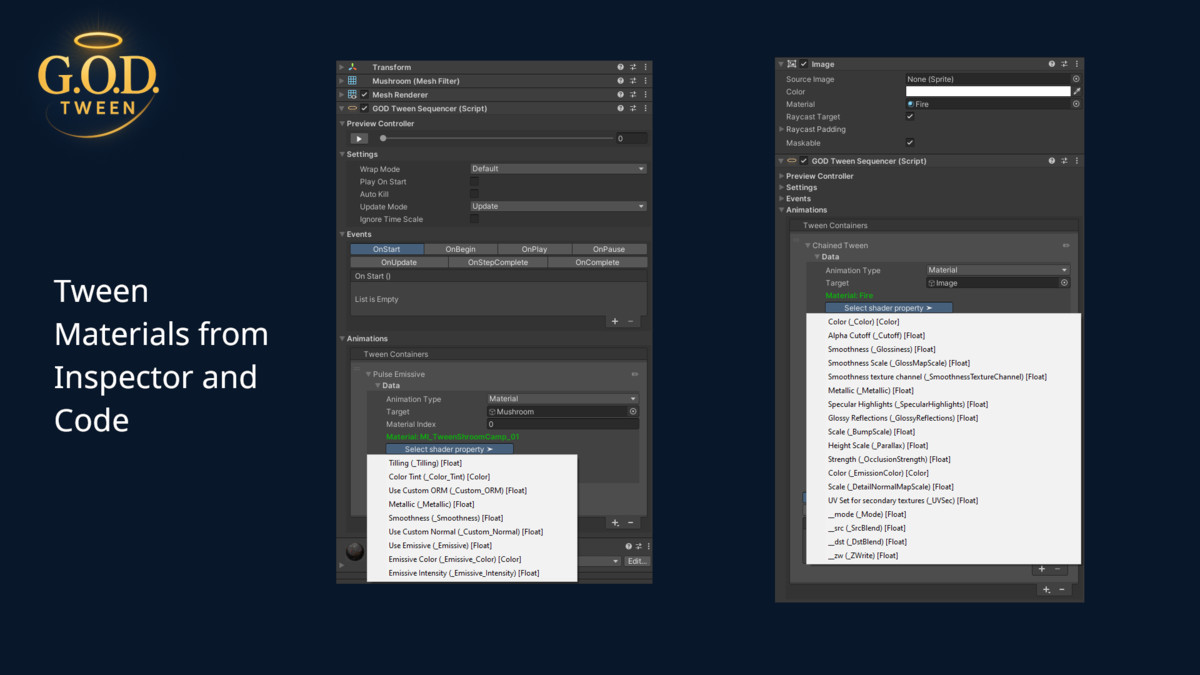This screenshot has height=675, width=1200.
Task: Expand Preview Controller in the right inspector
Action: click(782, 176)
